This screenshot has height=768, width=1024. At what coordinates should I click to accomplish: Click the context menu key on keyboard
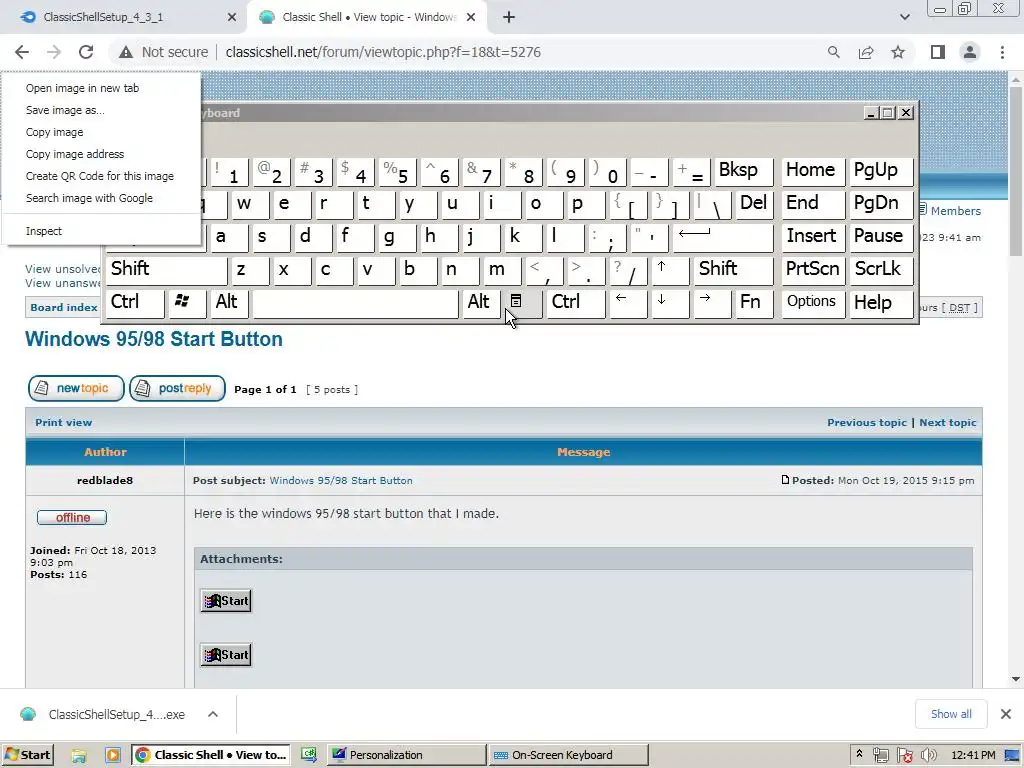(x=522, y=303)
